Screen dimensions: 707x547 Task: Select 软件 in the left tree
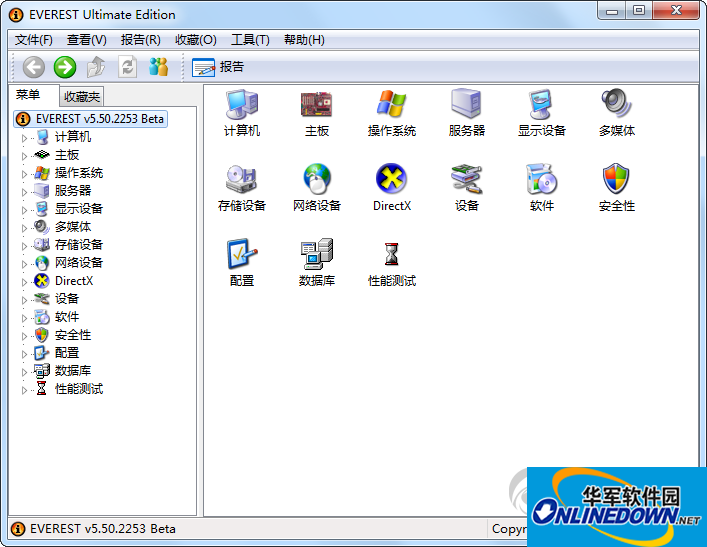pyautogui.click(x=67, y=317)
